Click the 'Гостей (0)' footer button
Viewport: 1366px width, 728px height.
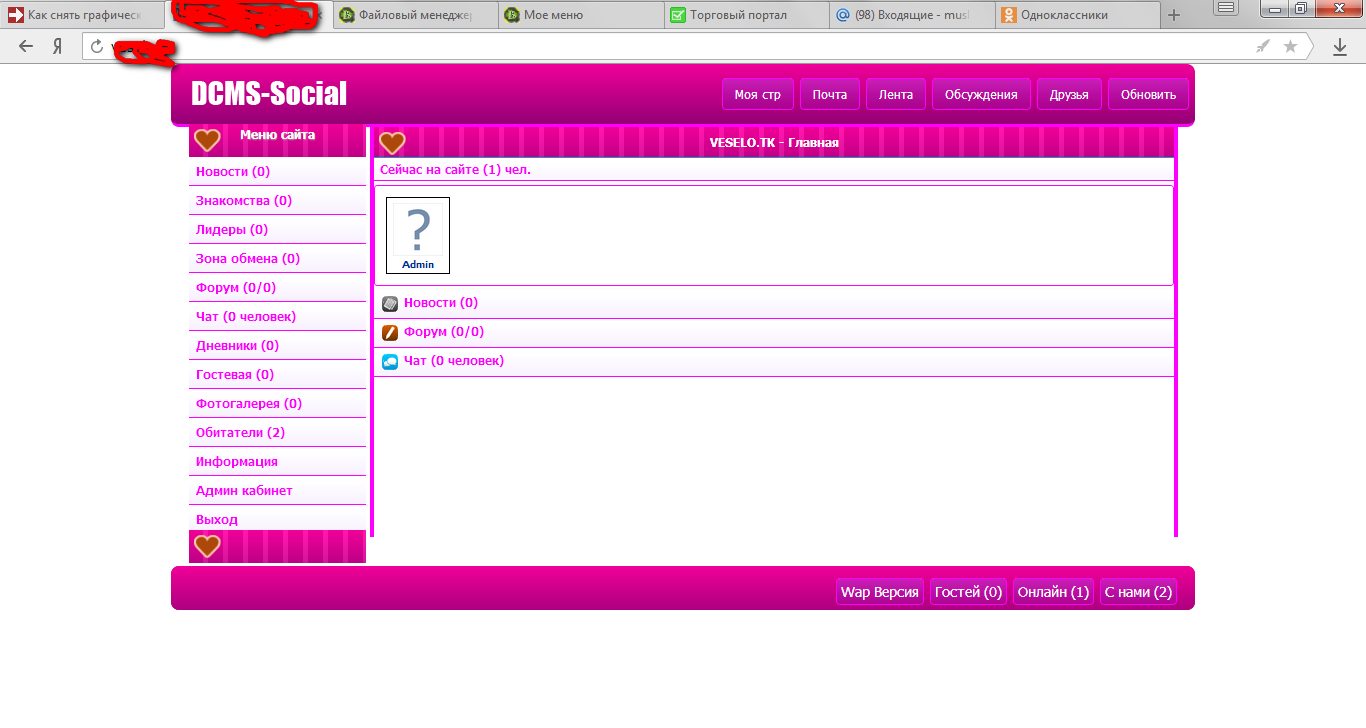tap(968, 592)
